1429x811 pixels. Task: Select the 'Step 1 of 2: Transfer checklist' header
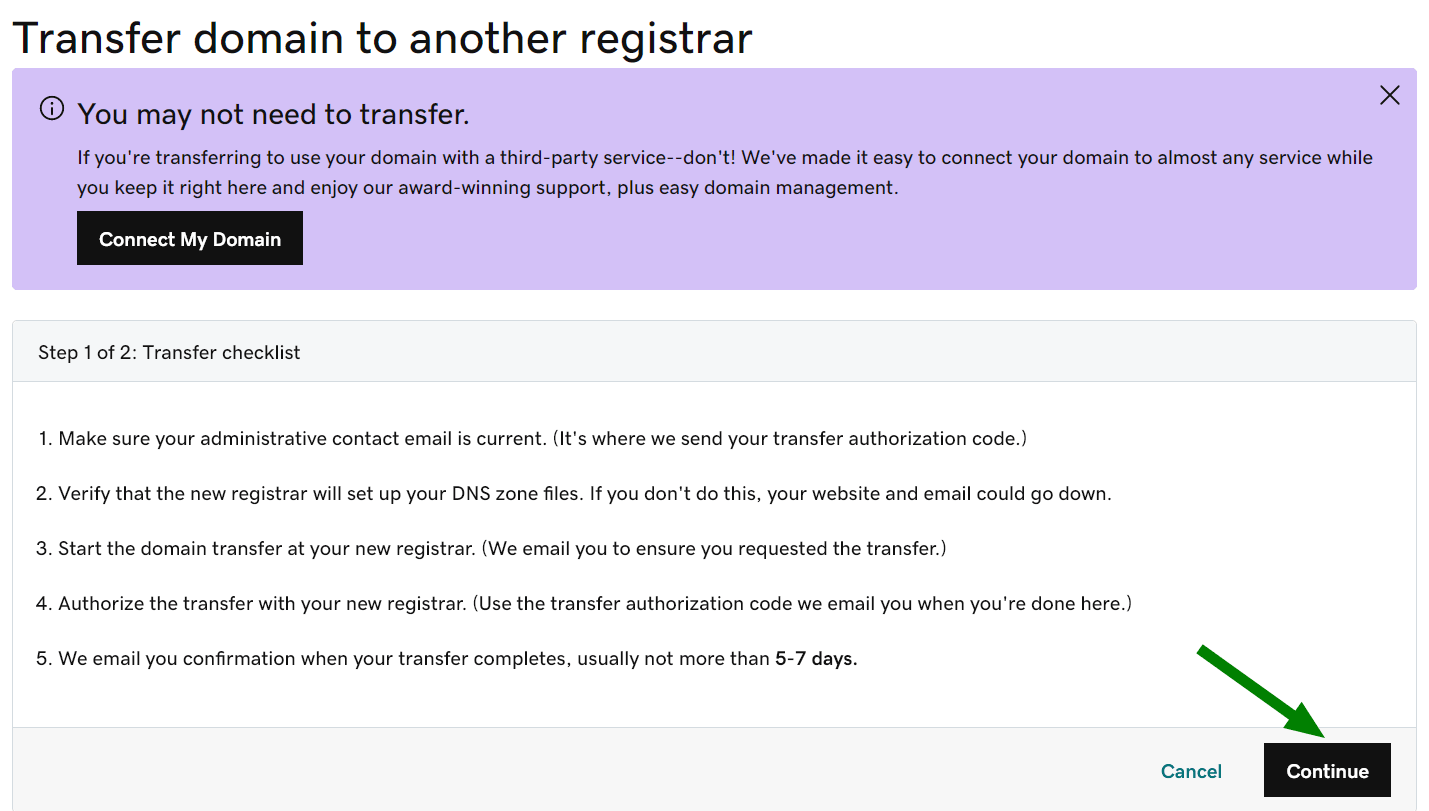169,352
